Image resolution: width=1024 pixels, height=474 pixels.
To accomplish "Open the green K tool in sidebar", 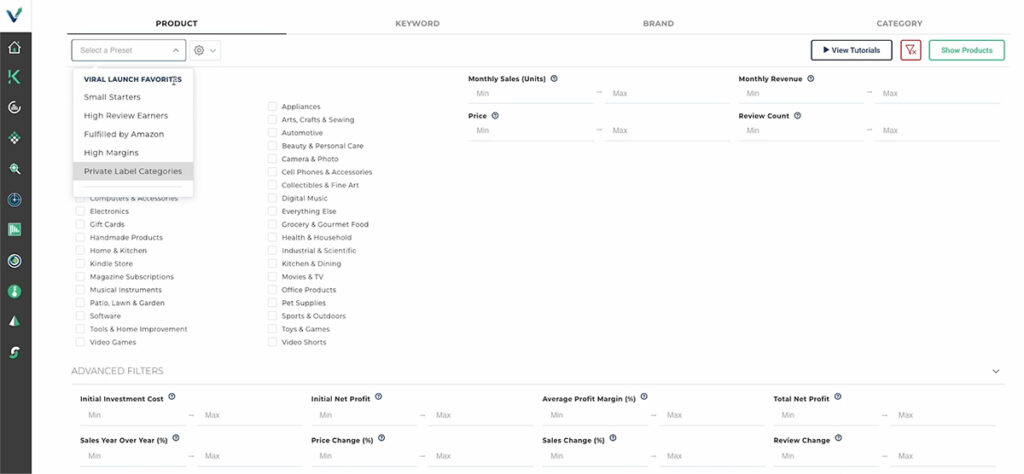I will [14, 77].
